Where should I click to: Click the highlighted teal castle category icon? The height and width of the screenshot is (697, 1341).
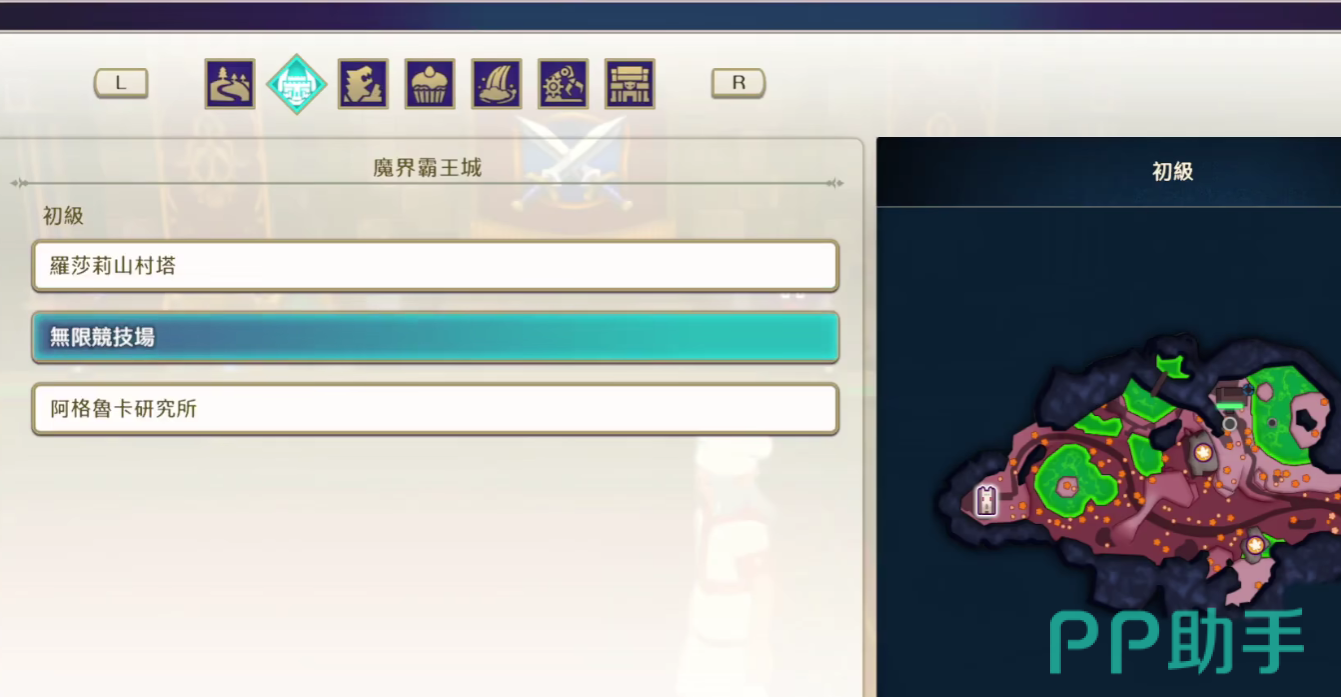coord(297,84)
